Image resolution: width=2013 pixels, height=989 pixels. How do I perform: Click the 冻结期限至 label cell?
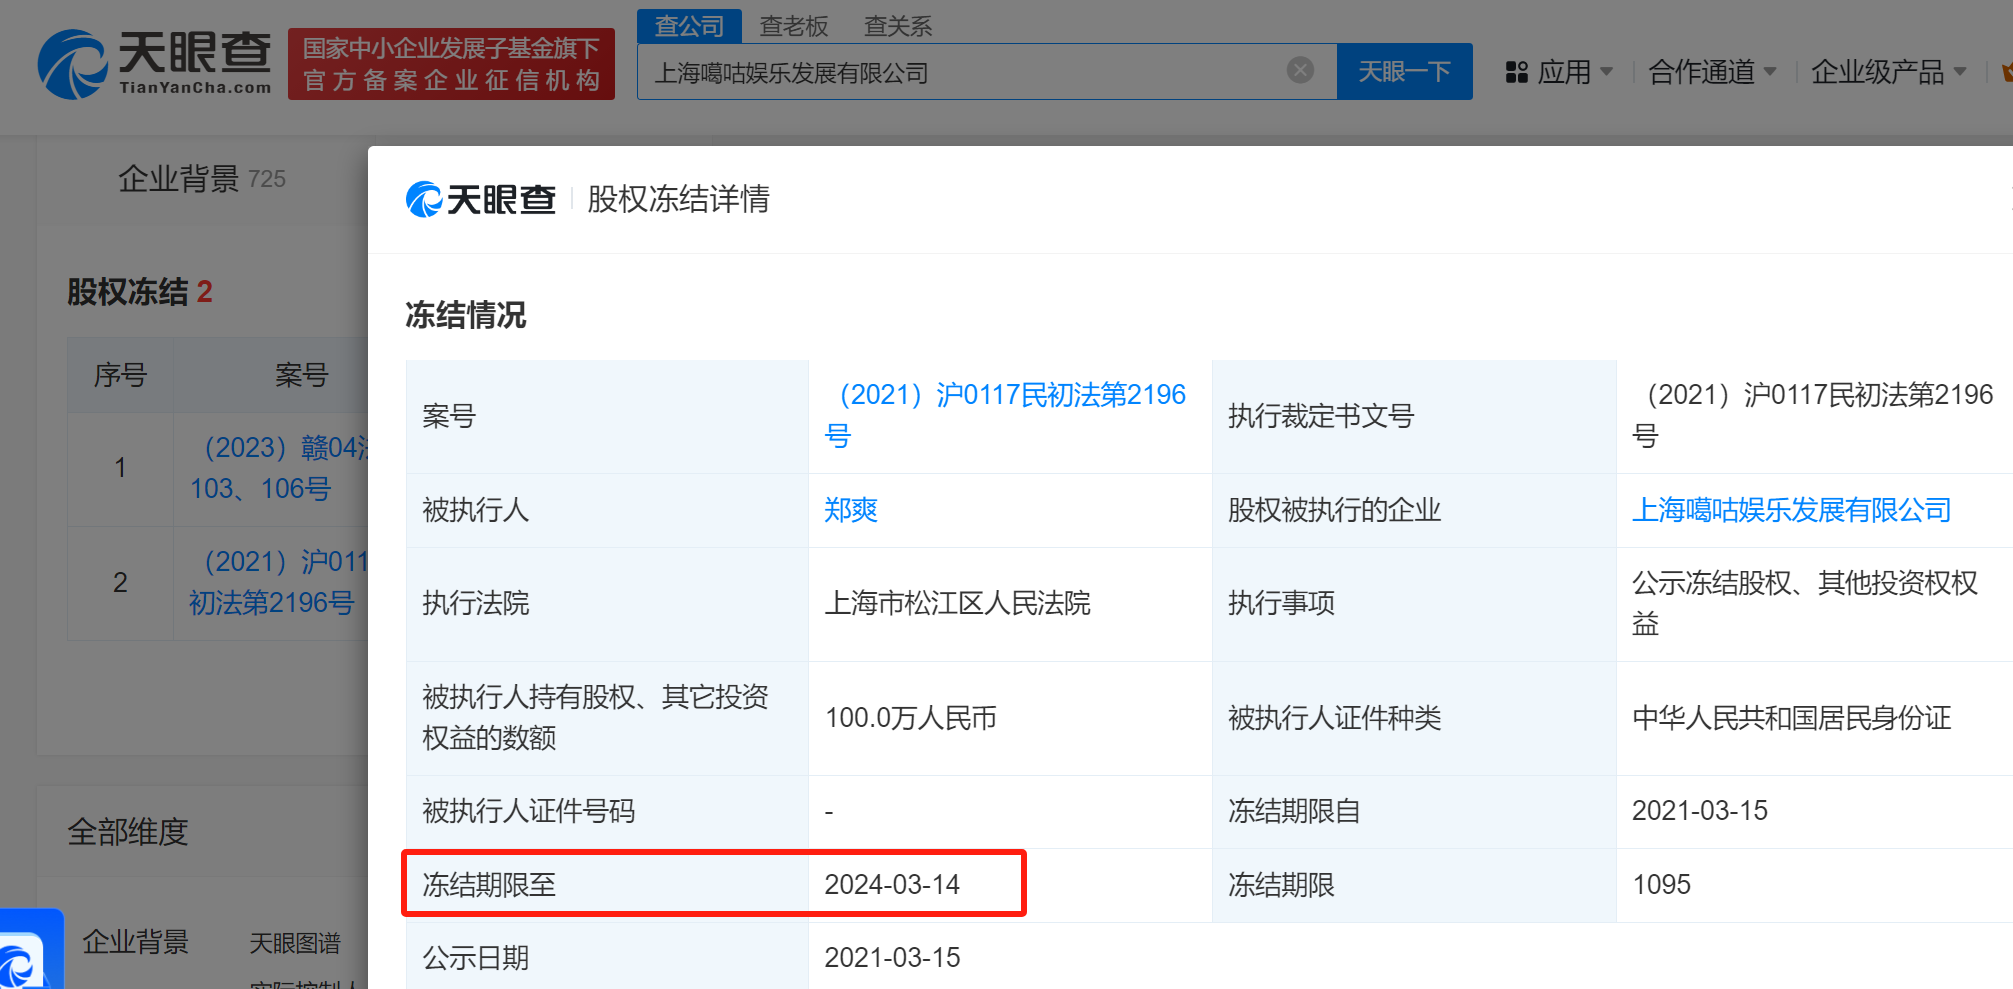(x=607, y=885)
